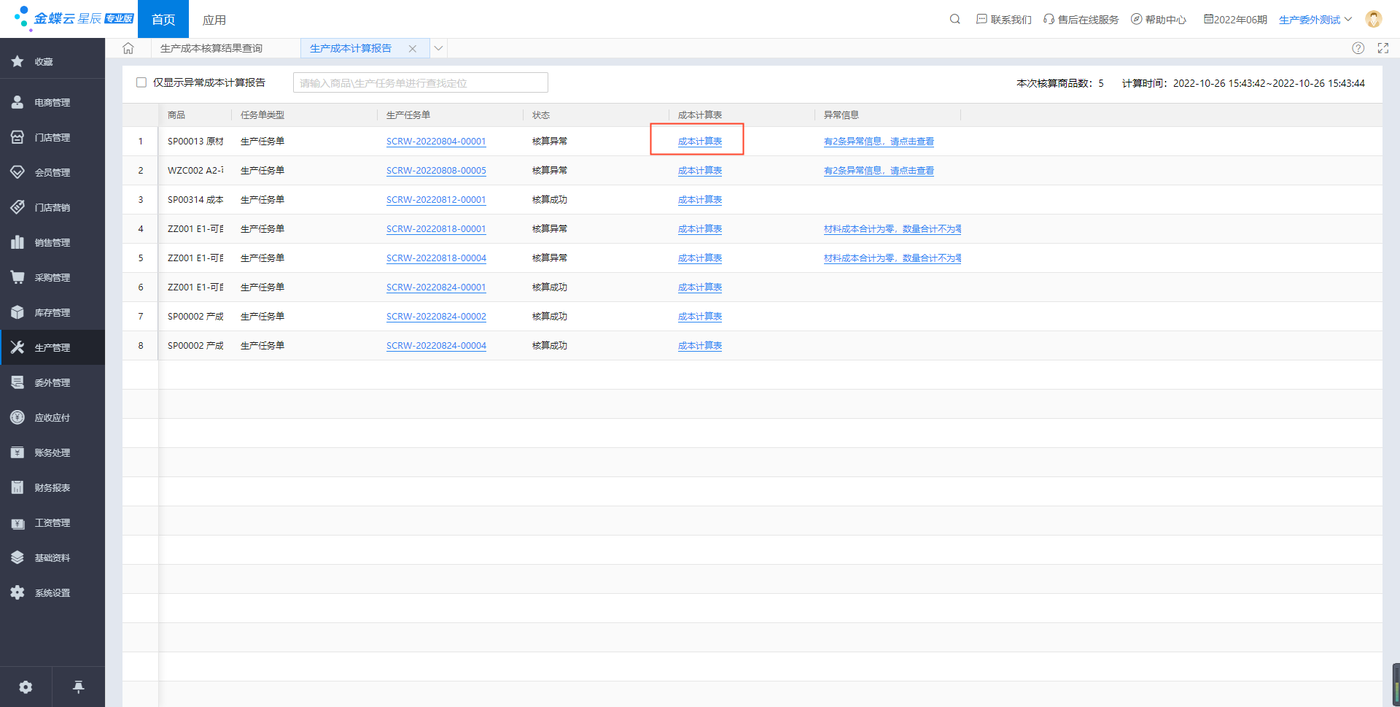The width and height of the screenshot is (1400, 707).
Task: Open 电商管理 in the sidebar
Action: pos(52,102)
